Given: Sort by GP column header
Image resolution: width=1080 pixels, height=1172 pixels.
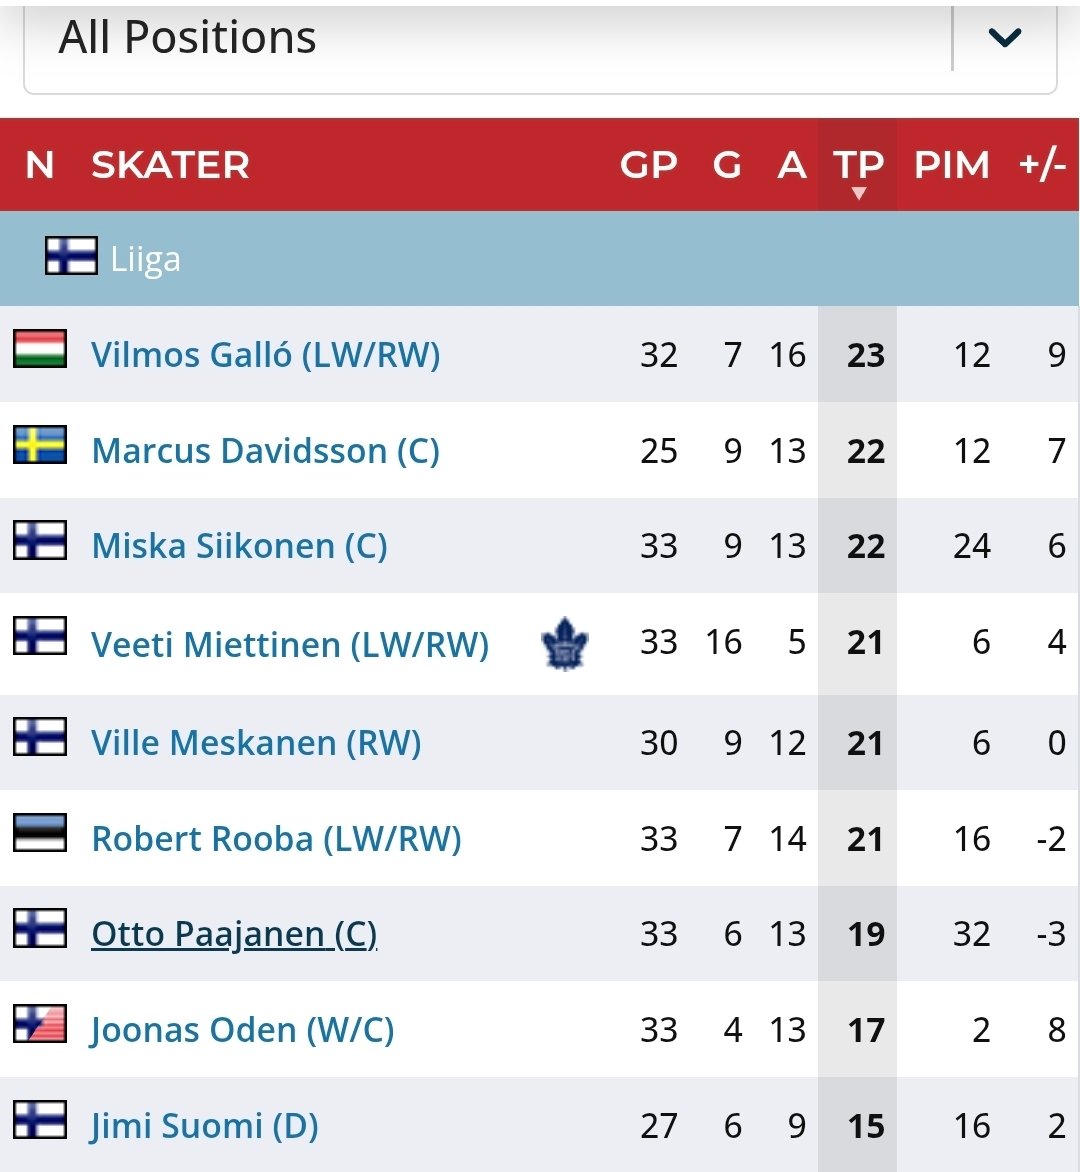Looking at the screenshot, I should [x=648, y=165].
